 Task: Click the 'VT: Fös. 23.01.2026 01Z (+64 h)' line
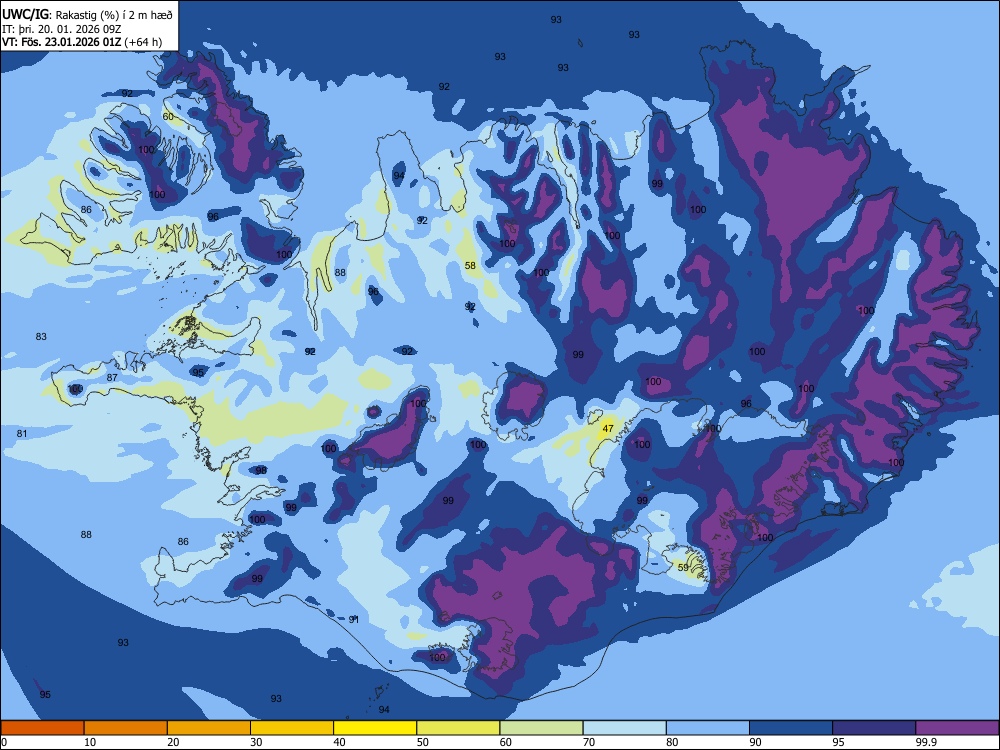82,42
